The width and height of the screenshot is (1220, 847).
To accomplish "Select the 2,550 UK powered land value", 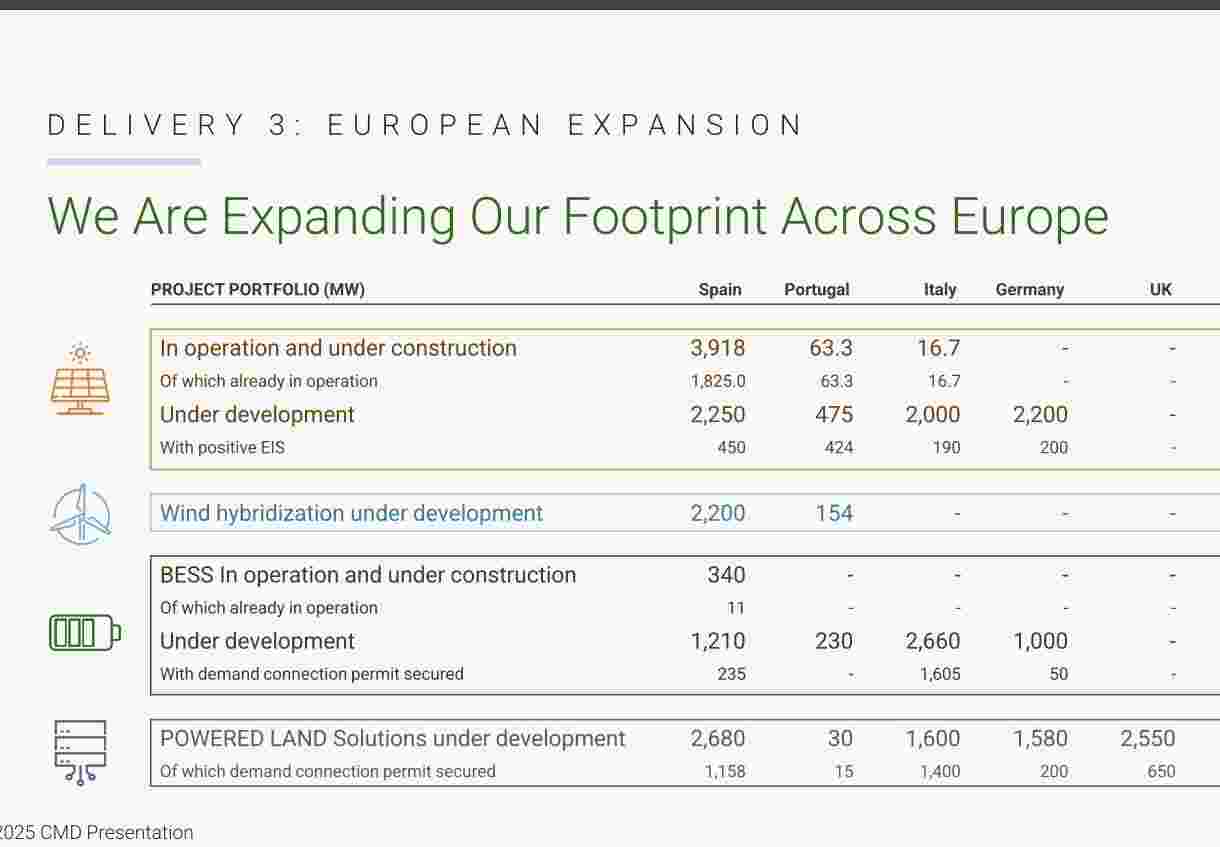I will [x=1147, y=739].
